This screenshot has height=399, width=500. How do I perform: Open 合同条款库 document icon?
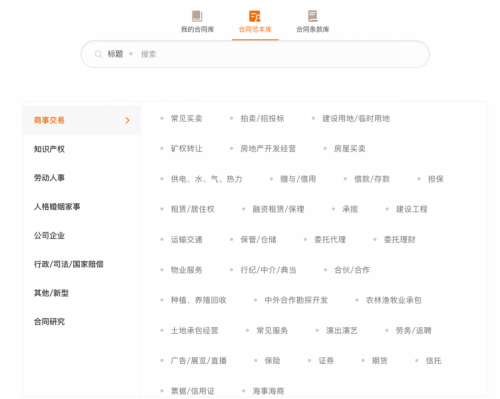pyautogui.click(x=313, y=16)
